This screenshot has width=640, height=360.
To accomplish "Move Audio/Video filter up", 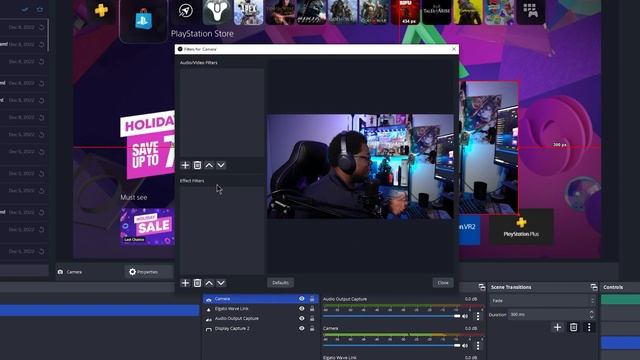I will tap(209, 165).
